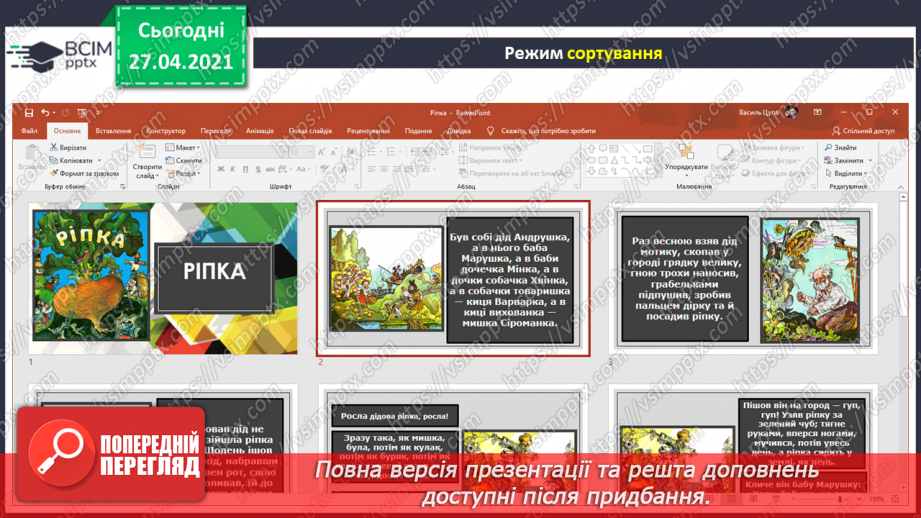The image size is (921, 518).
Task: Click Ефекти для фігур button
Action: click(774, 173)
